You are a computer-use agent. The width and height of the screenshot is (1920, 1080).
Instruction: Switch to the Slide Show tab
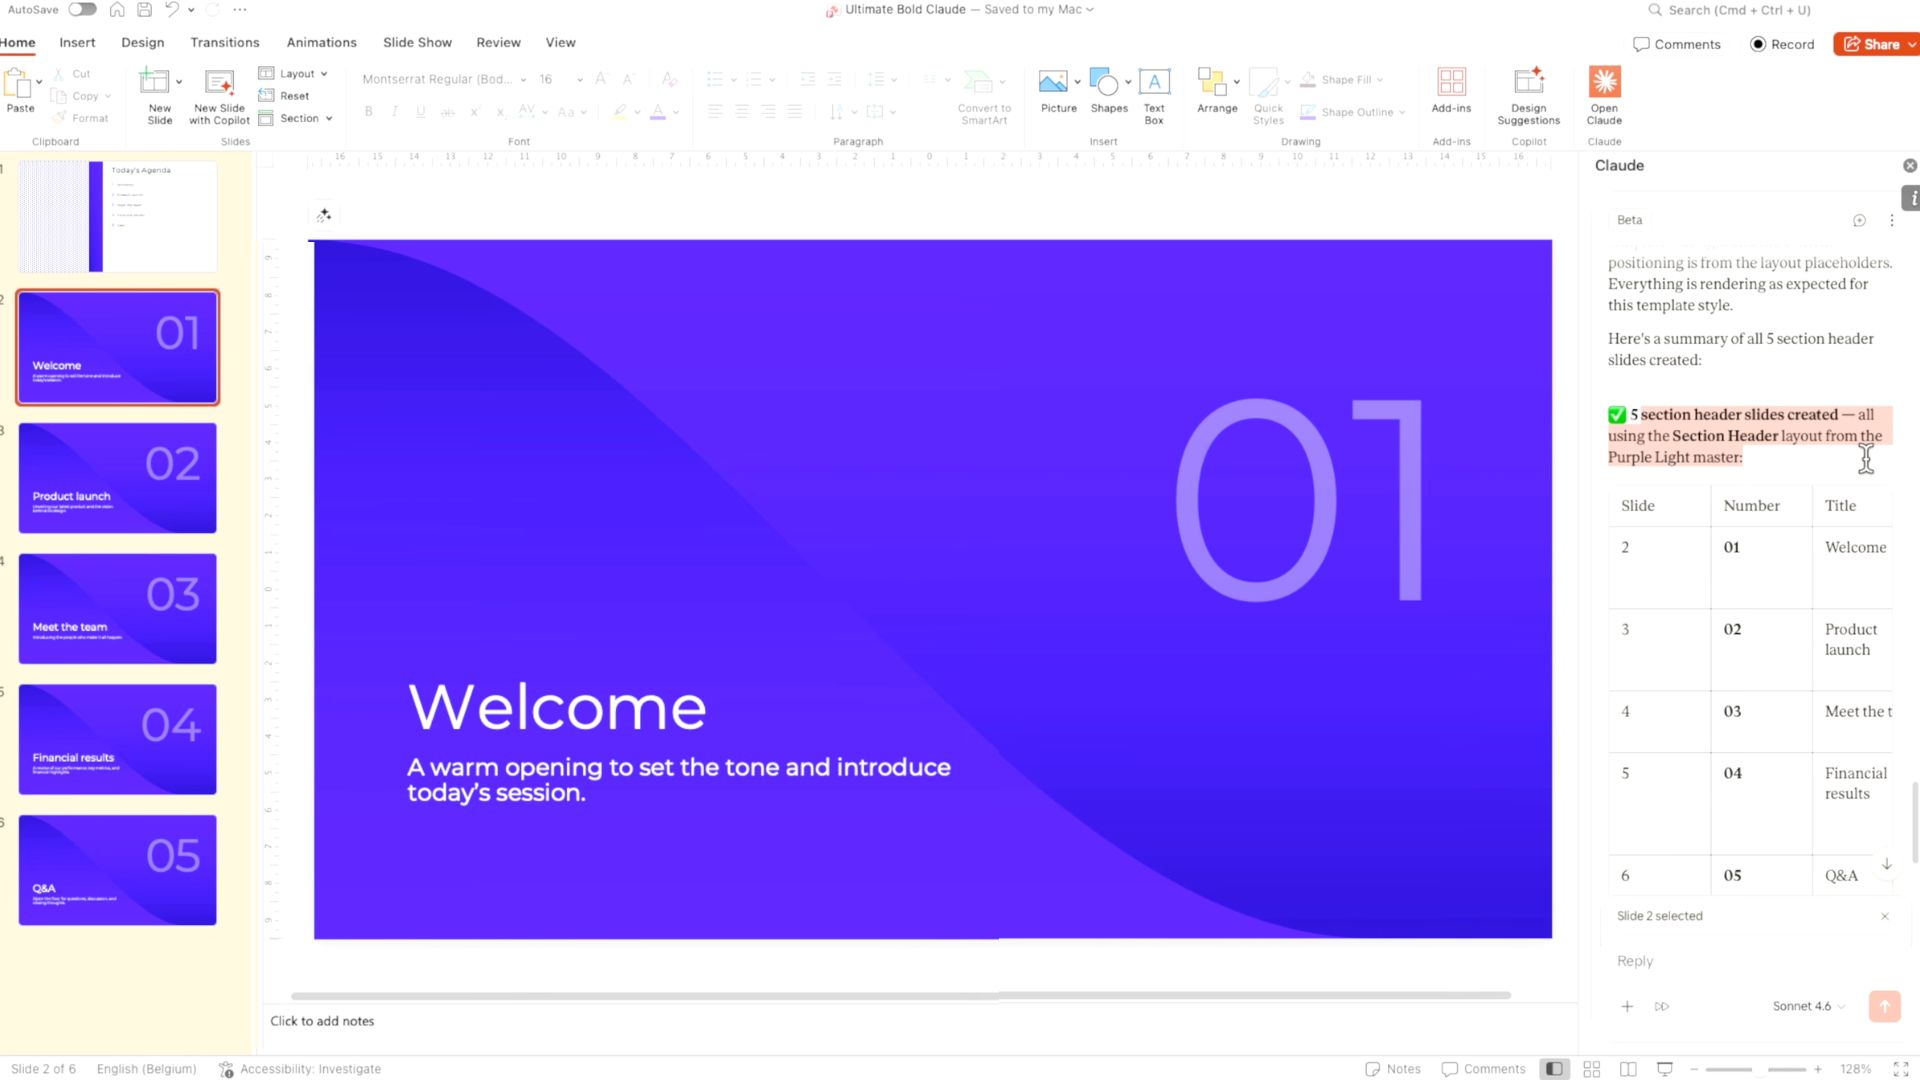(x=417, y=42)
